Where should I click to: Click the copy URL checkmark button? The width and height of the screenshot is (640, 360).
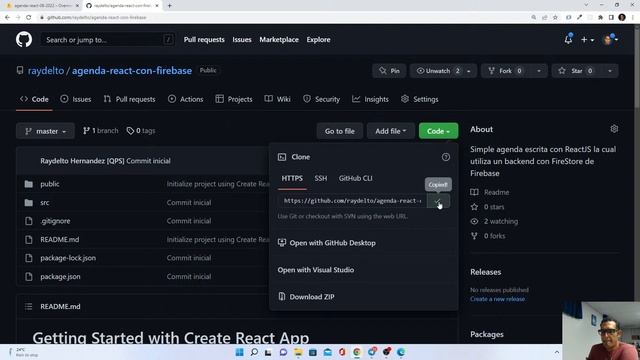[438, 201]
